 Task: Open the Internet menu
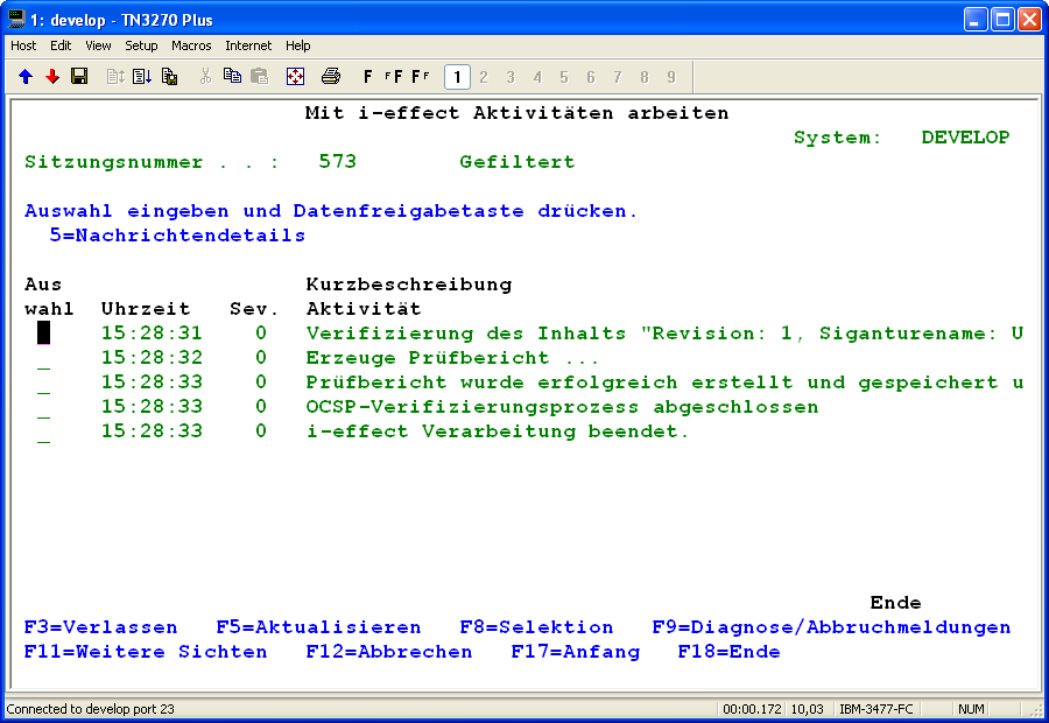point(248,46)
